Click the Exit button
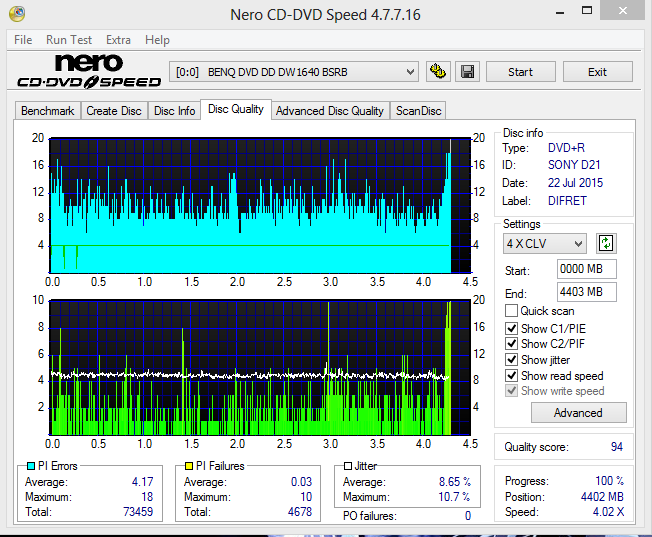Image resolution: width=652 pixels, height=537 pixels. pyautogui.click(x=598, y=72)
